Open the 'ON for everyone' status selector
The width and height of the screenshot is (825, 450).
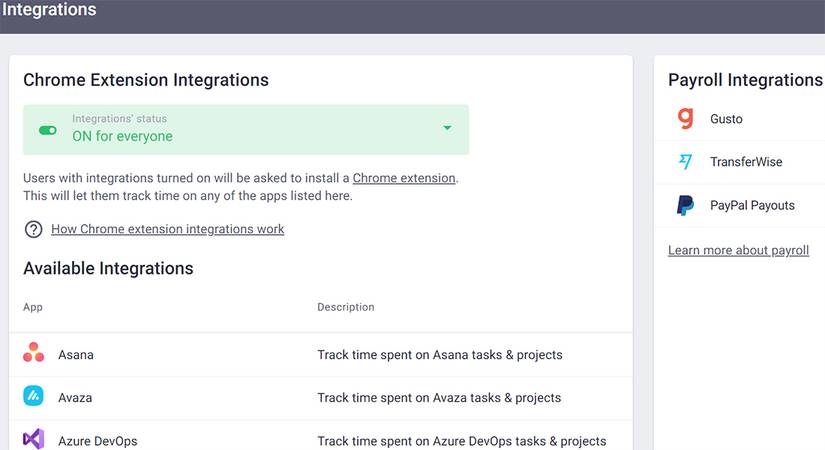coord(246,129)
